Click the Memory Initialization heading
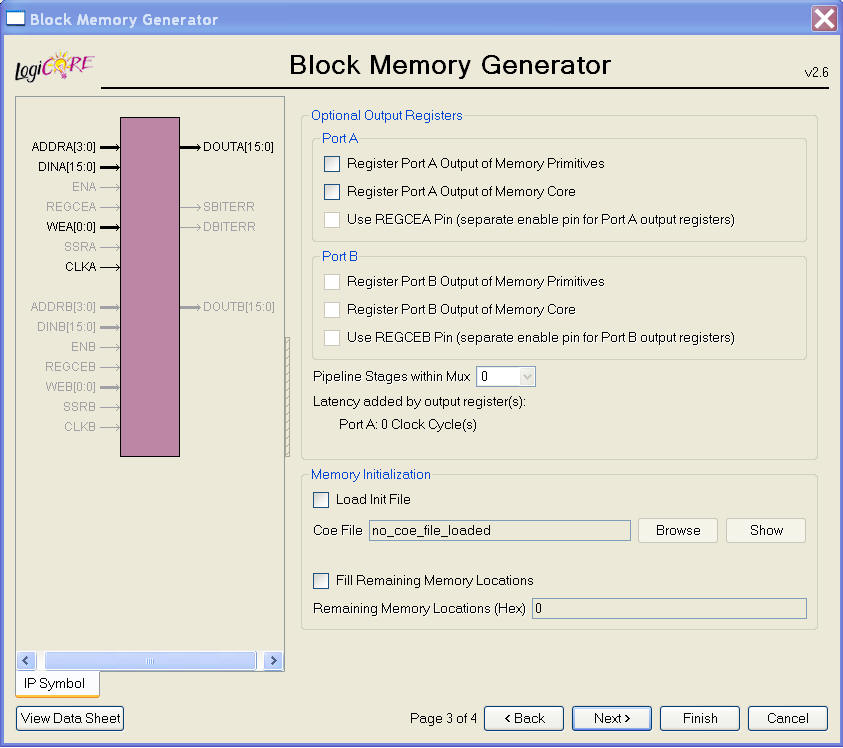The height and width of the screenshot is (748, 843). [371, 474]
